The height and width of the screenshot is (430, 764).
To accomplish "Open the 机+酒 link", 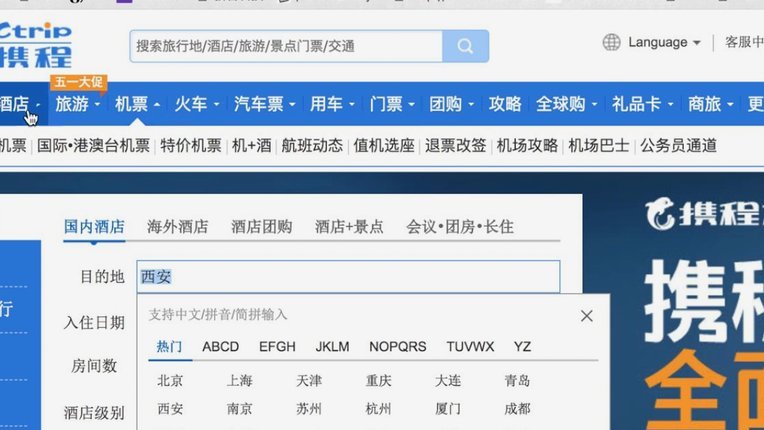I will pos(251,146).
